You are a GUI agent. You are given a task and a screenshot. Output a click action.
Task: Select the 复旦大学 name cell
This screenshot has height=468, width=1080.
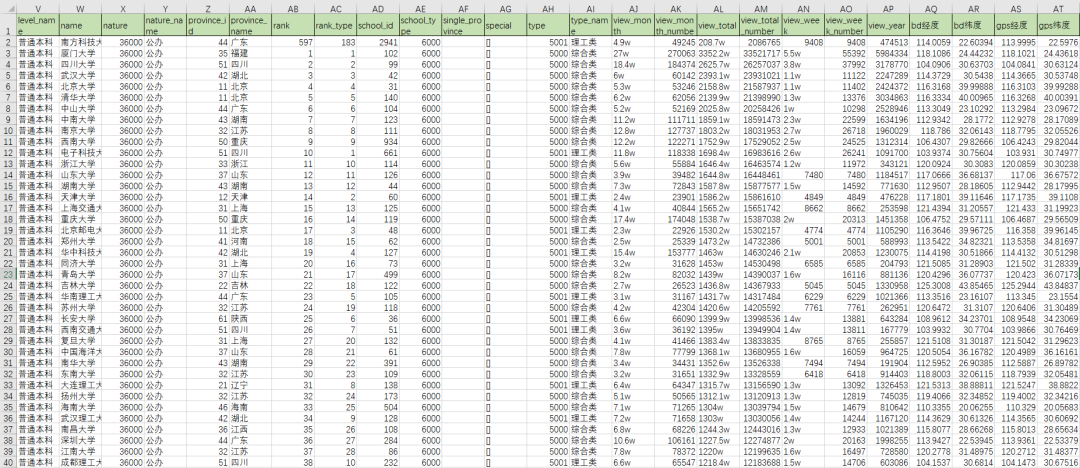(x=80, y=340)
